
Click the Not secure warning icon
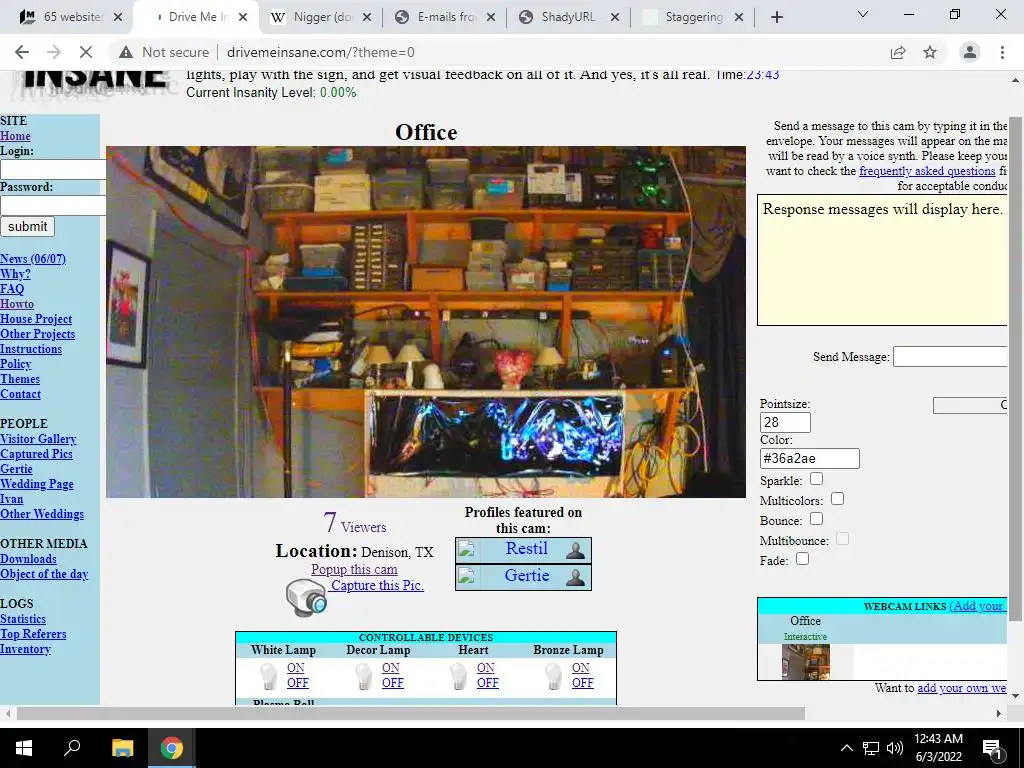(126, 52)
